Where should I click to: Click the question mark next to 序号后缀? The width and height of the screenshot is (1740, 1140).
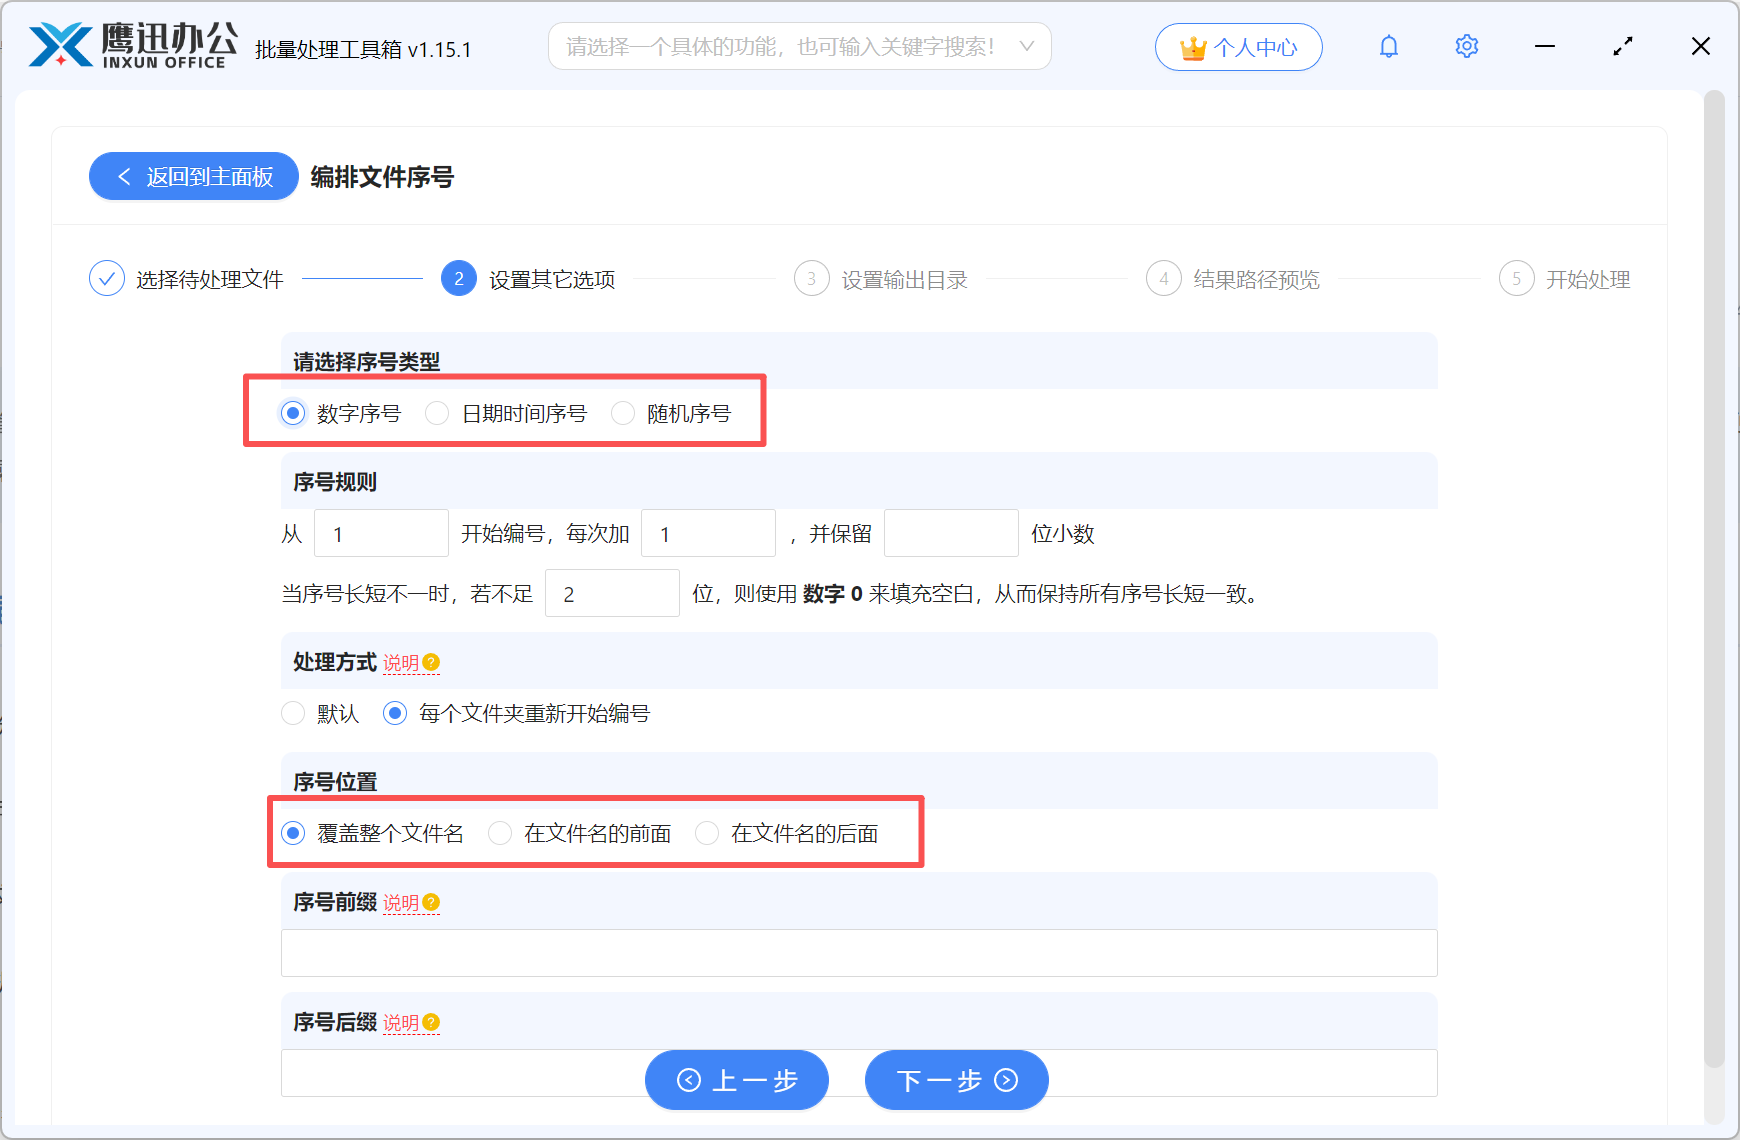[x=431, y=1022]
